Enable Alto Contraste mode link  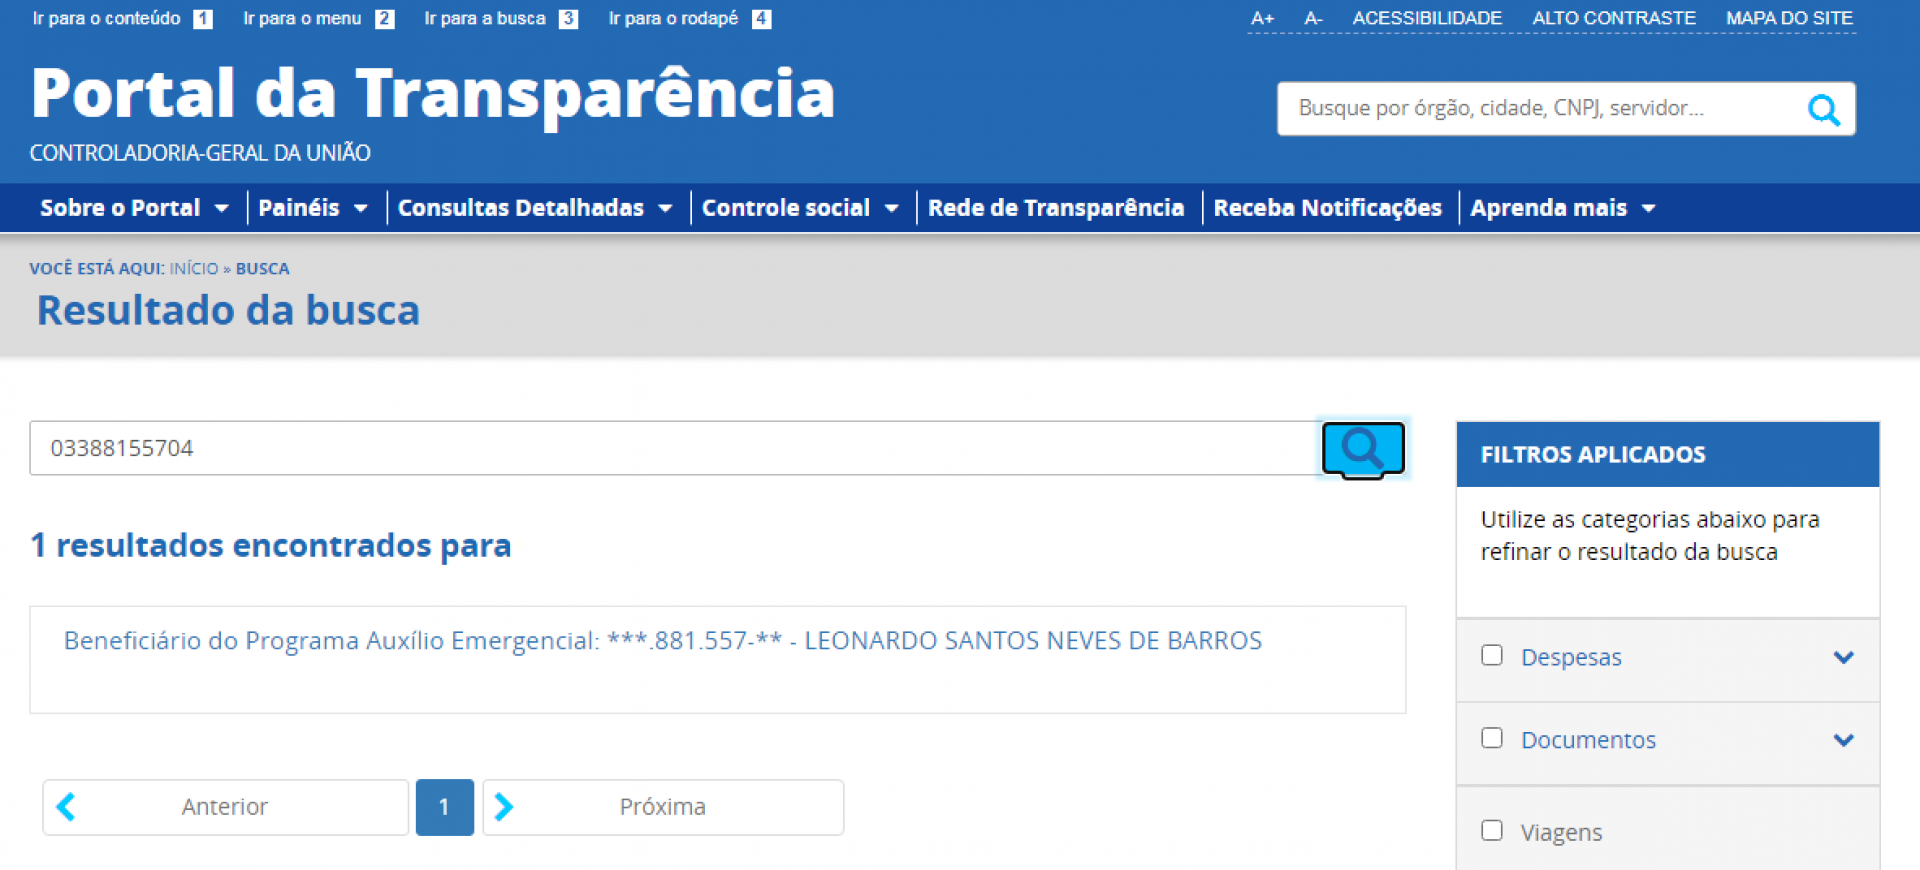[1613, 18]
